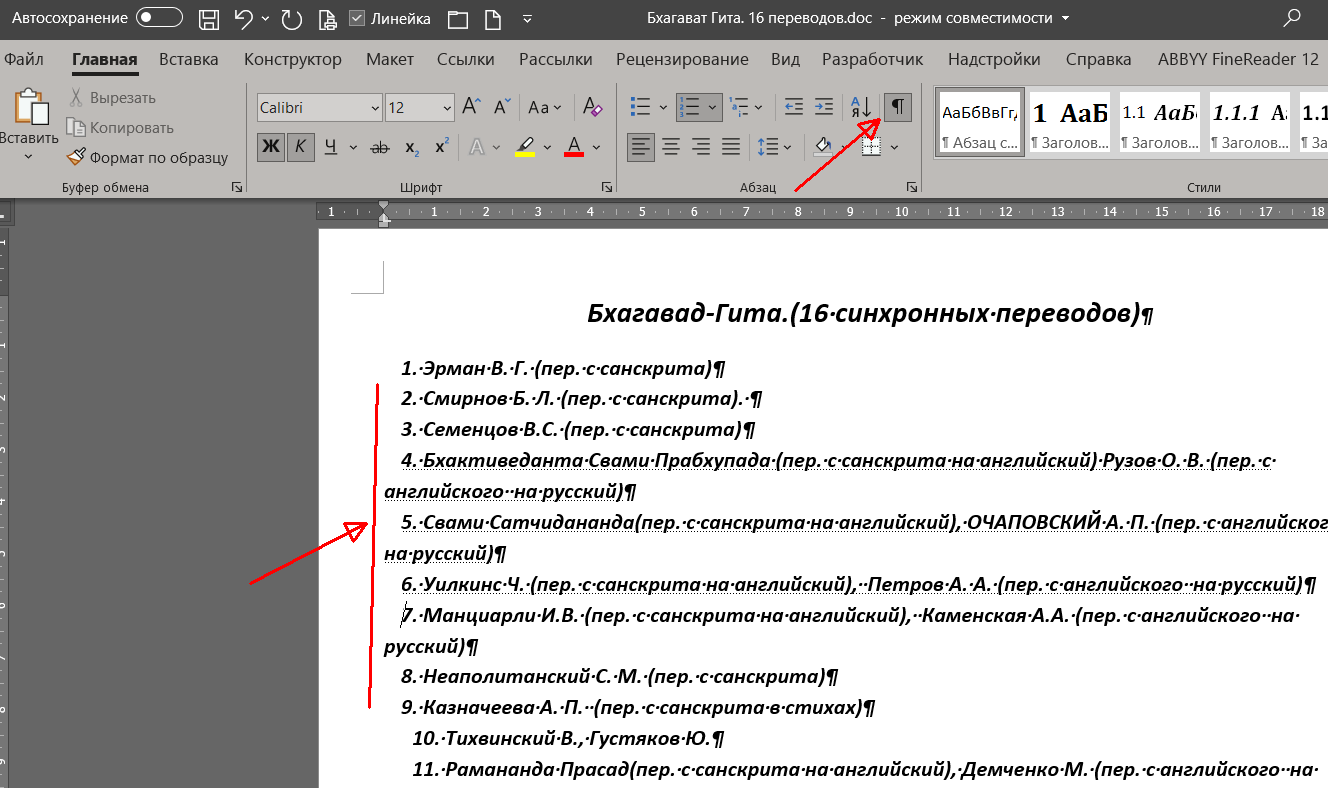The width and height of the screenshot is (1328, 788).
Task: Click Вырезать (Cut) button
Action: [x=112, y=98]
